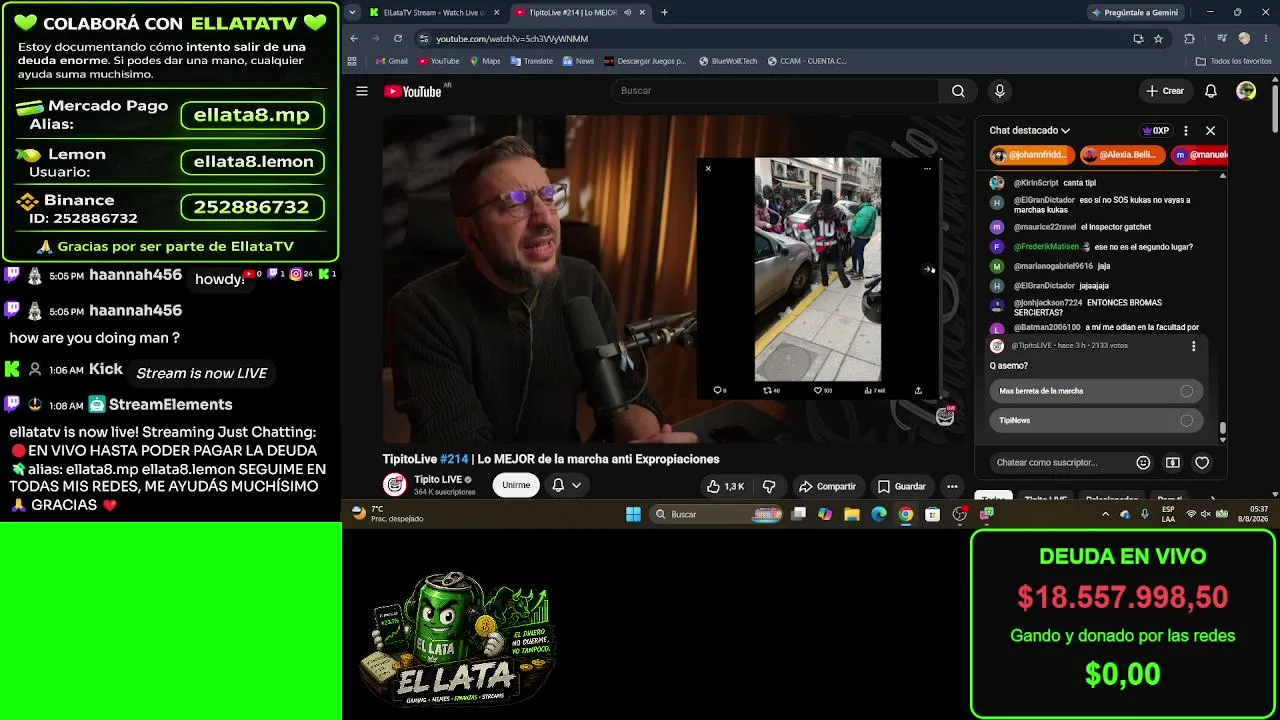Click the @Alexia.Belli pinned Super Chat chip
1280x720 pixels.
[1124, 155]
